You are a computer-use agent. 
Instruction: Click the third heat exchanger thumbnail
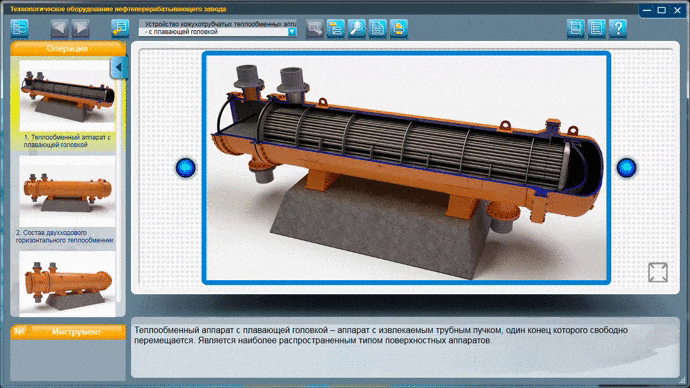[x=67, y=284]
